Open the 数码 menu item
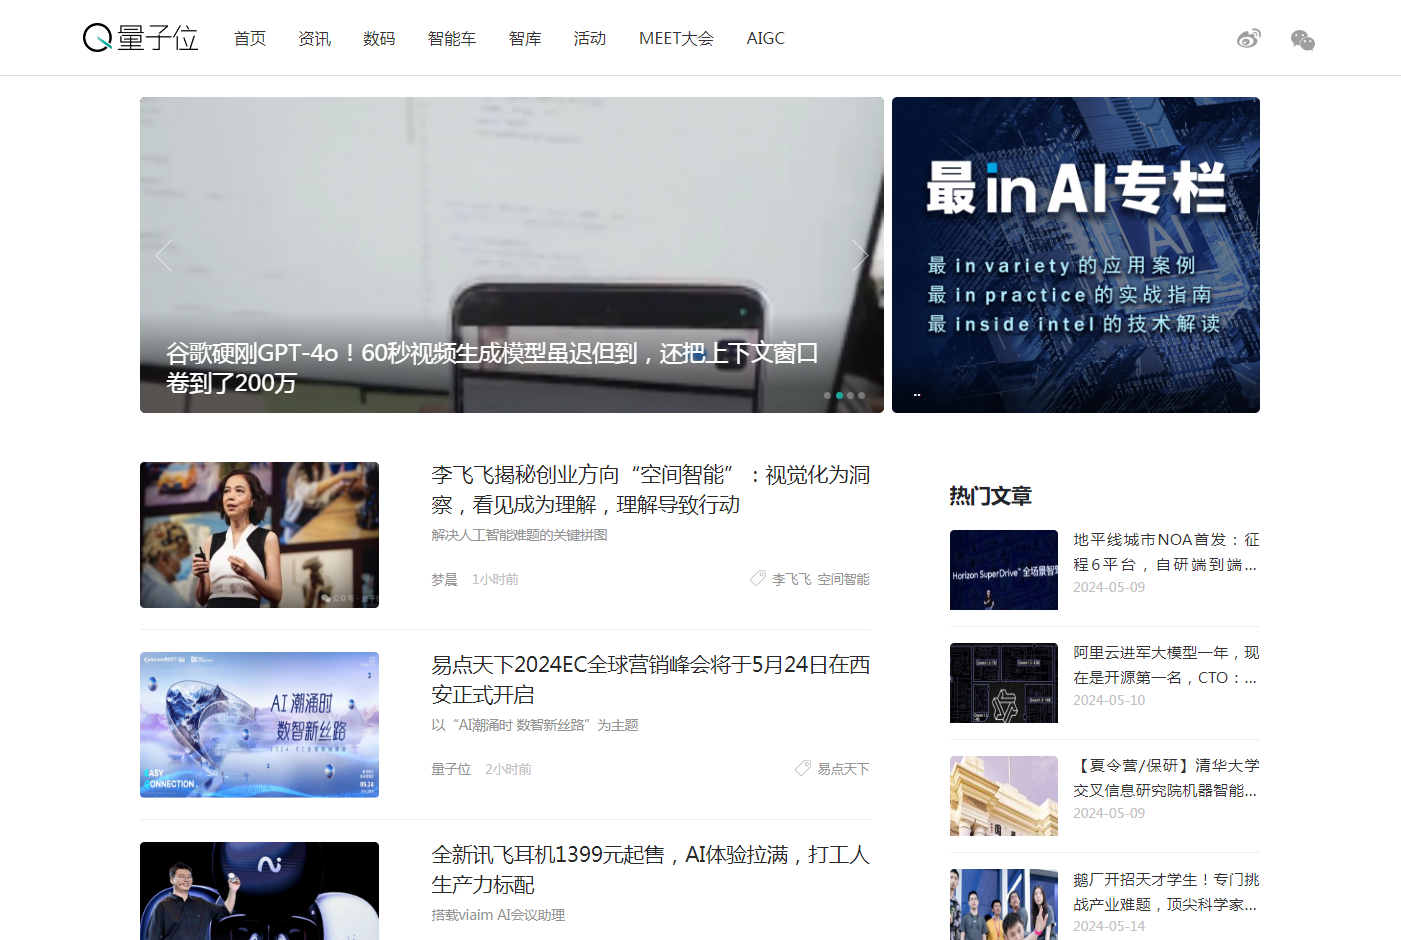This screenshot has width=1401, height=940. 379,38
